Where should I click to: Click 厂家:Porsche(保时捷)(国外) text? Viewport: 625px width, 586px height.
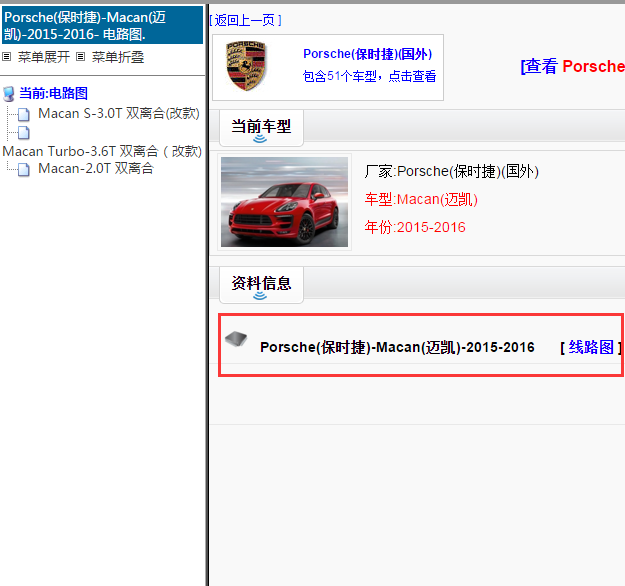coord(452,171)
